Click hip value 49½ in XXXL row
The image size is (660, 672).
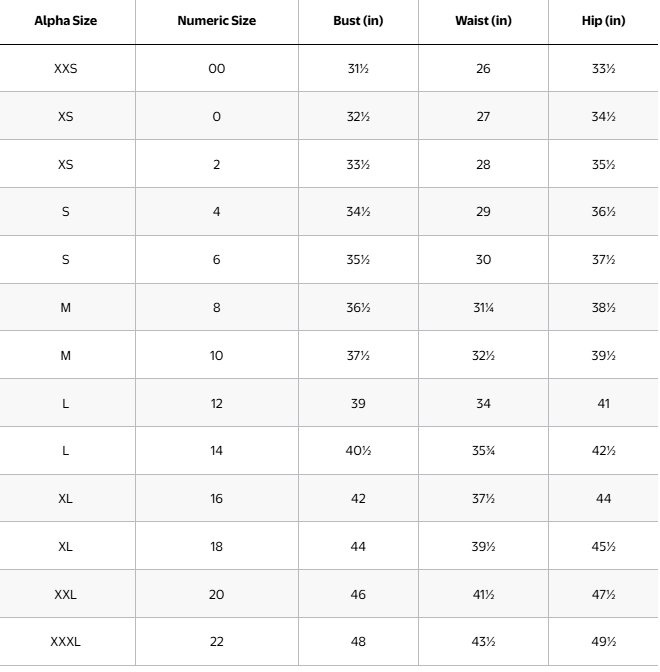(603, 642)
